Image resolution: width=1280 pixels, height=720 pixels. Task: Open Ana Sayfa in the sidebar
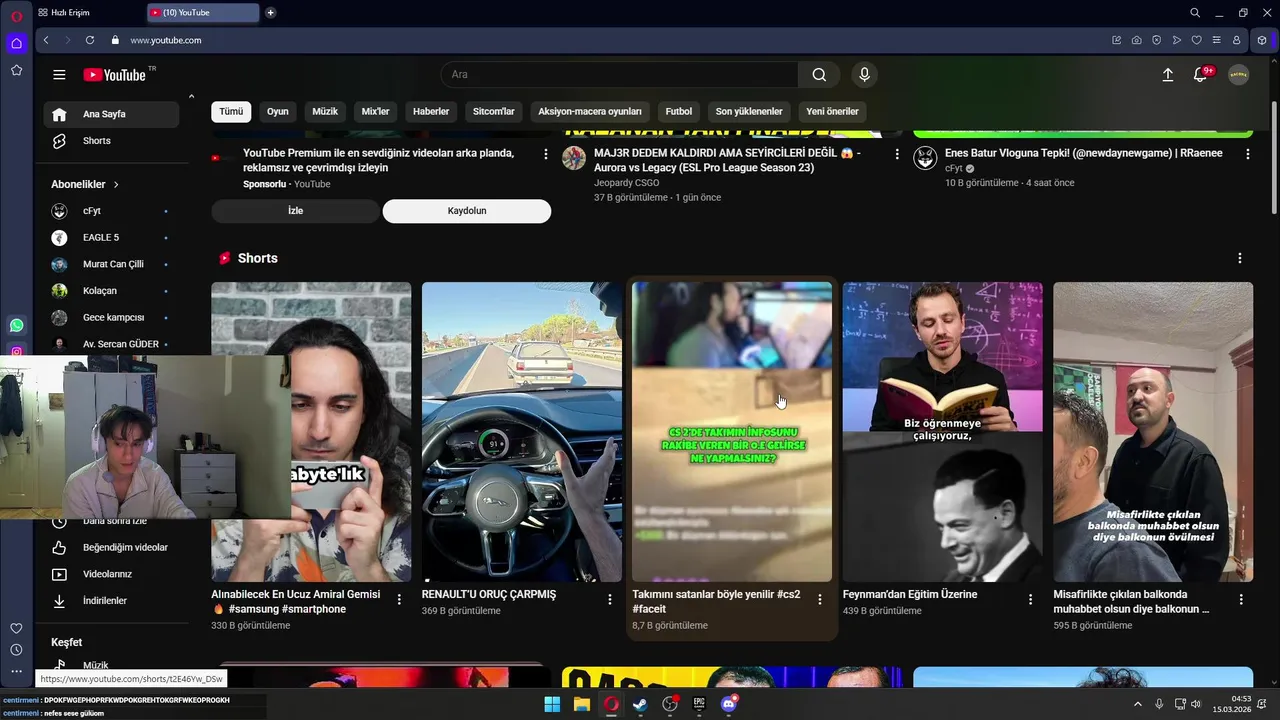pyautogui.click(x=111, y=114)
